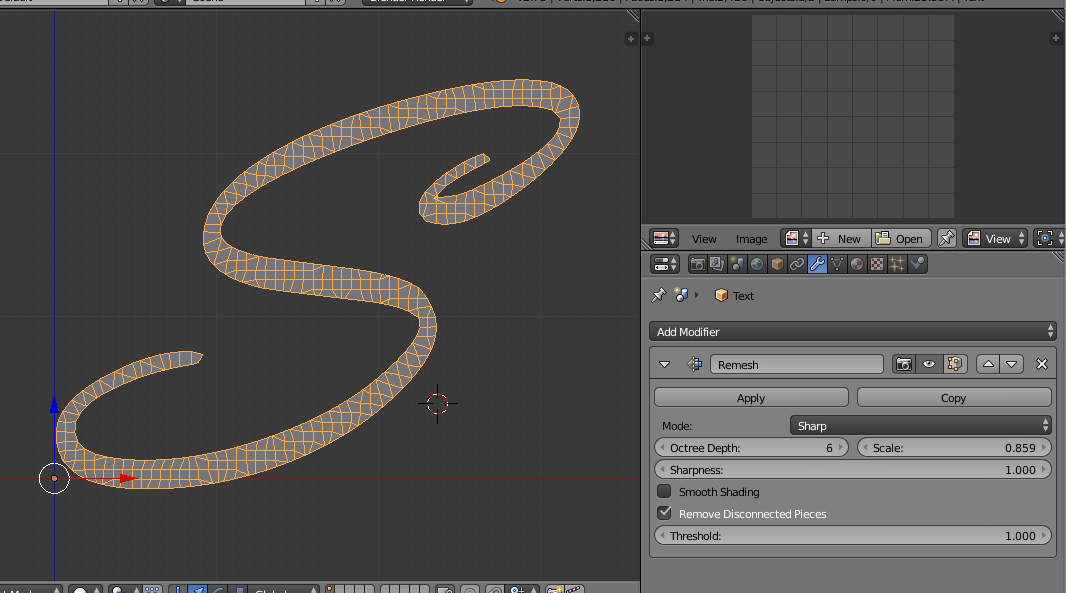Toggle Remesh modifier viewport visibility eye
Viewport: 1066px width, 593px height.
[929, 364]
